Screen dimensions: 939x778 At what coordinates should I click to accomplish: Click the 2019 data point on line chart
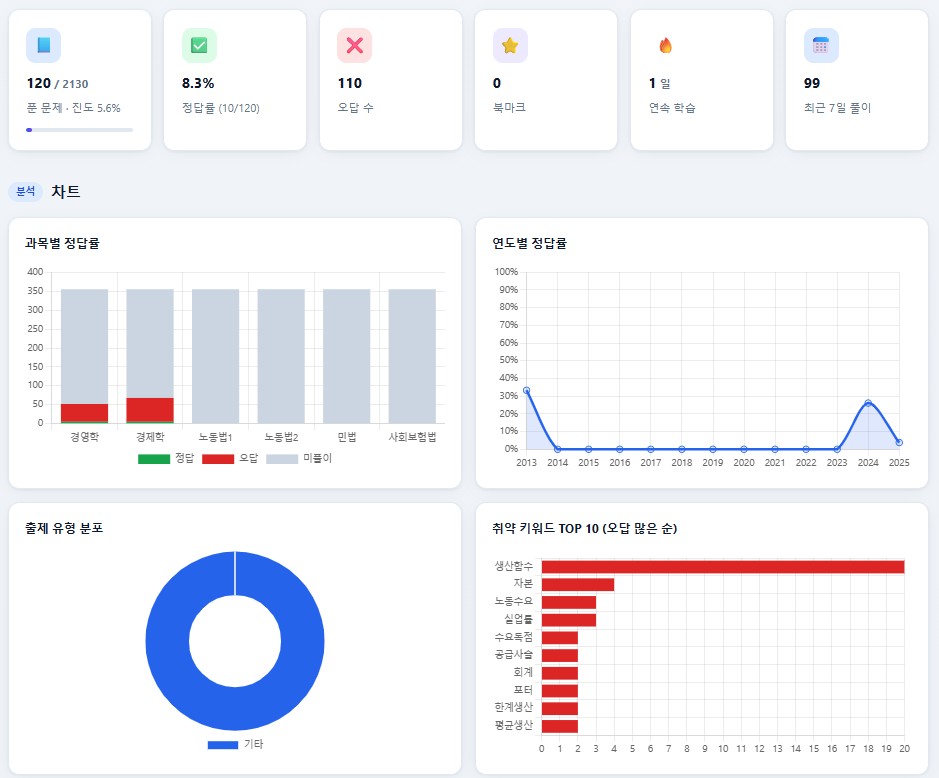pos(713,449)
